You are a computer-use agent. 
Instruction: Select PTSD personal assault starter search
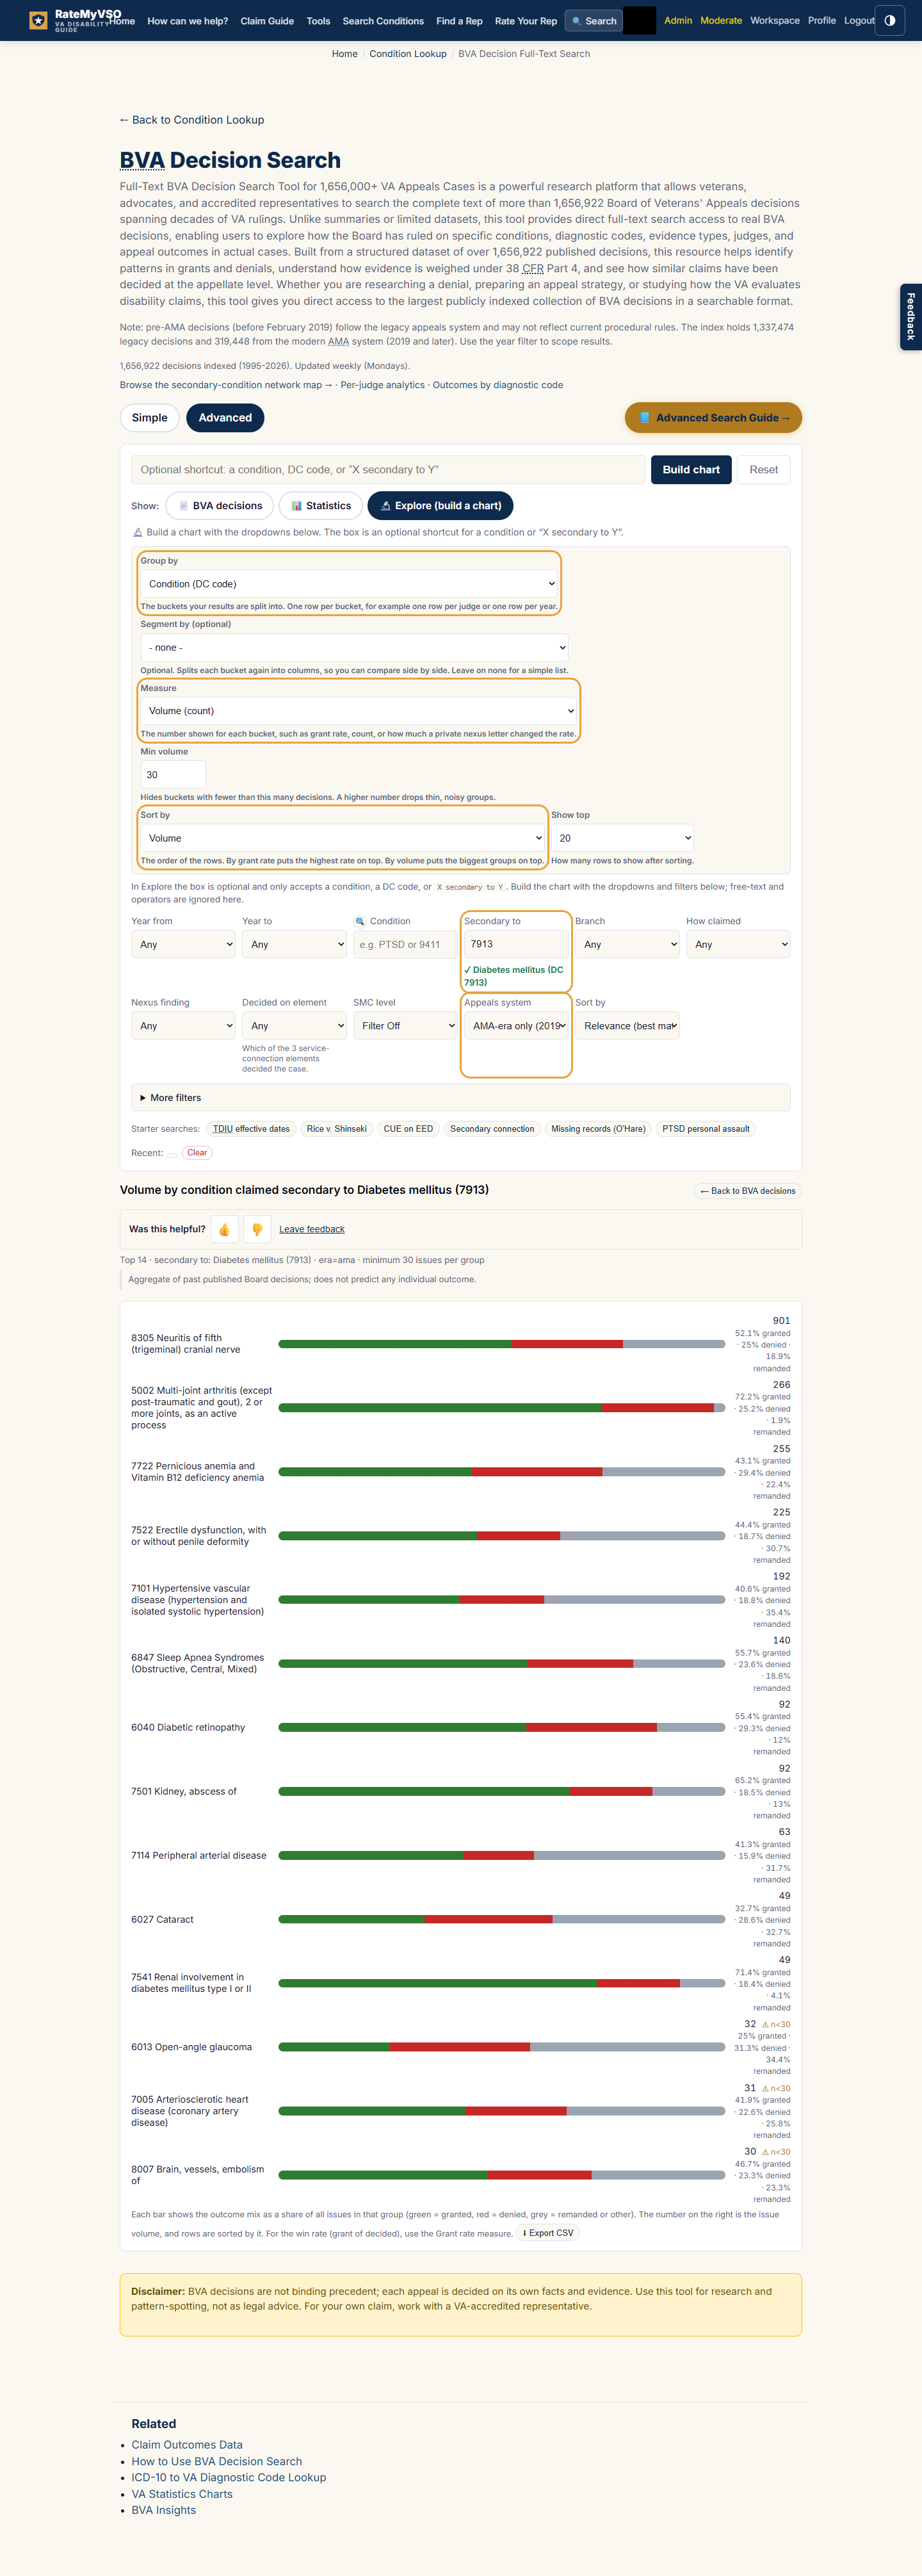pyautogui.click(x=705, y=1129)
